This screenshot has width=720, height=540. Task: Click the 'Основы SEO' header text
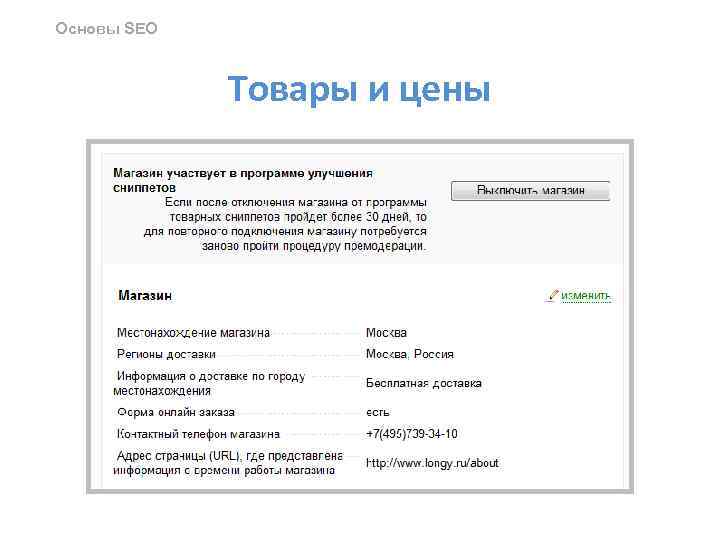coord(107,28)
